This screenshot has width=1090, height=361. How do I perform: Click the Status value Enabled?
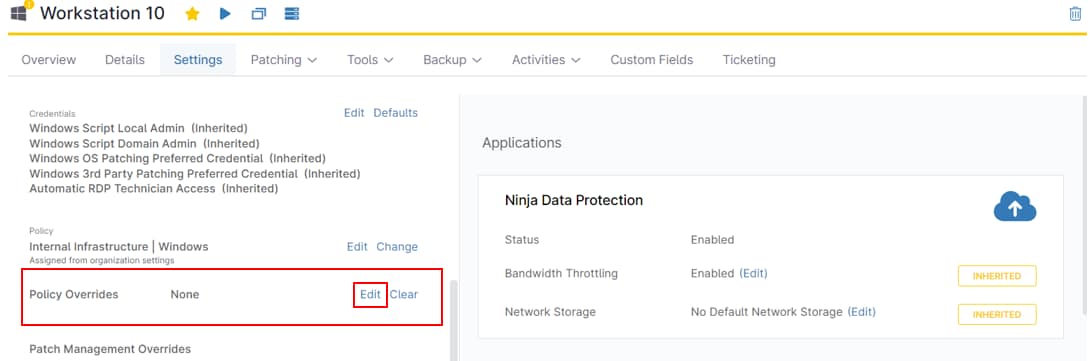click(712, 240)
